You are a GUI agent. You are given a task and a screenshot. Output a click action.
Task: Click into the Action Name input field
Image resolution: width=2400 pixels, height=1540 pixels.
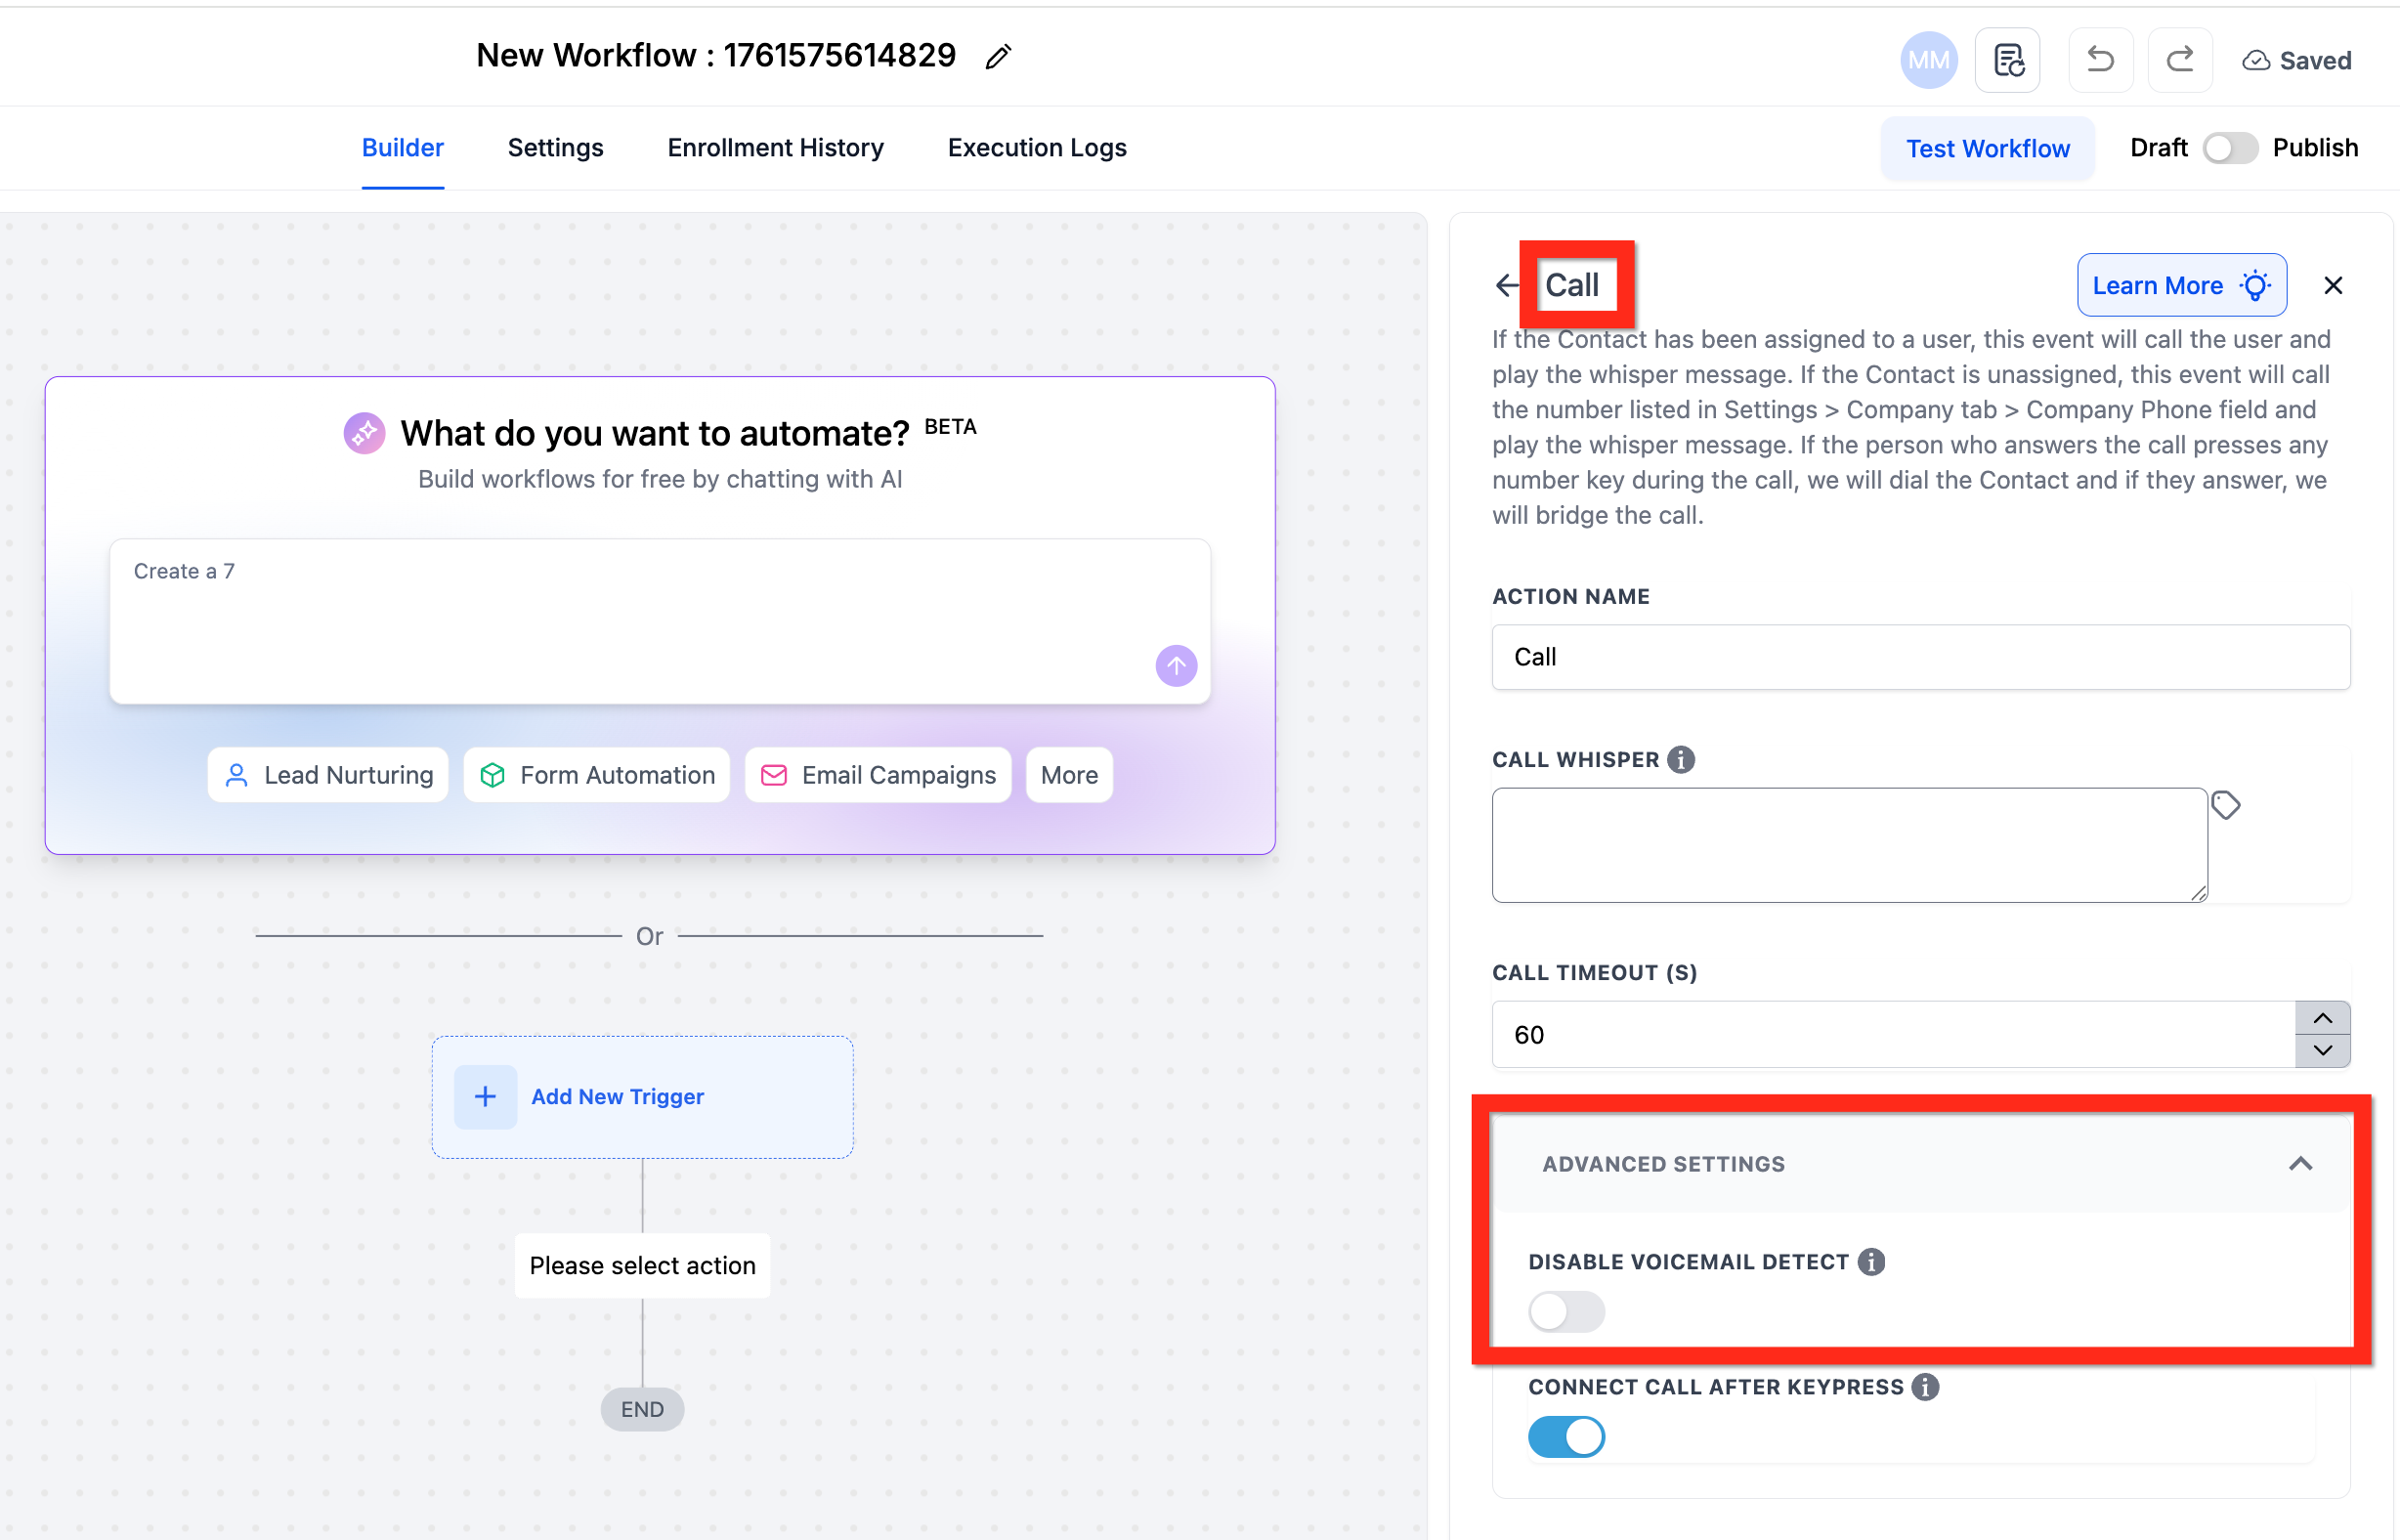(x=1920, y=657)
